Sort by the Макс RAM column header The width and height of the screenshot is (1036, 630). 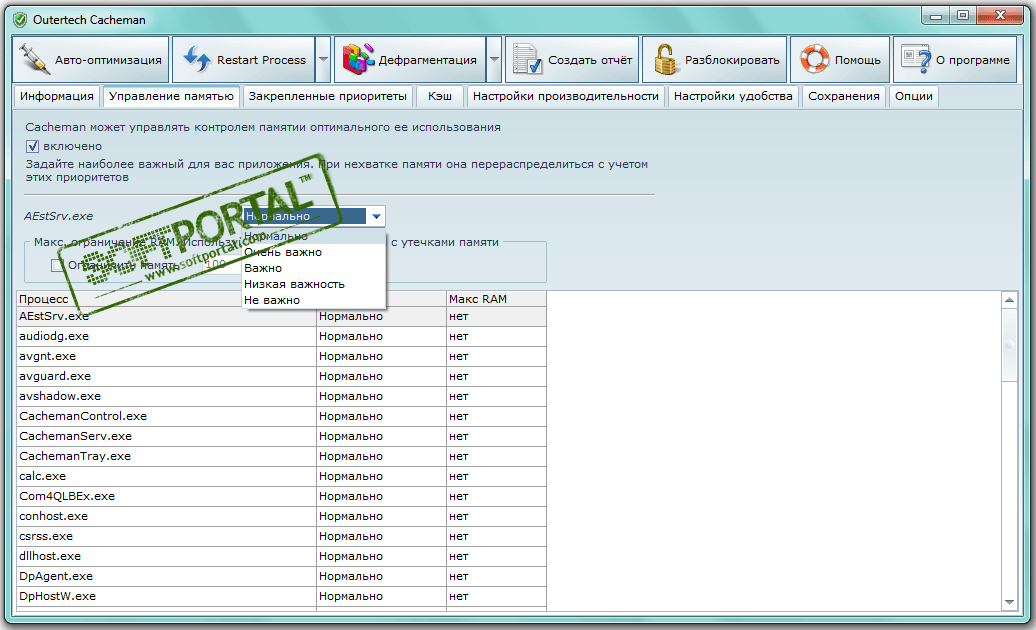point(496,299)
